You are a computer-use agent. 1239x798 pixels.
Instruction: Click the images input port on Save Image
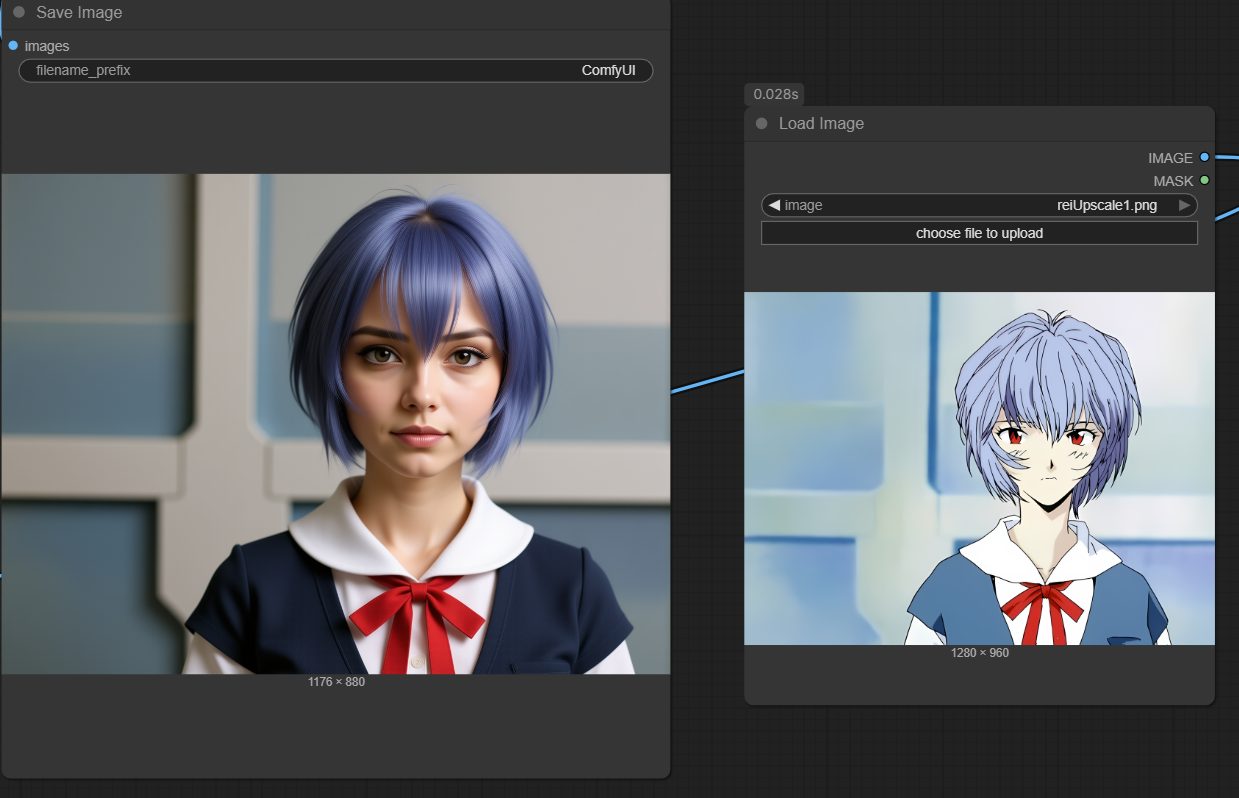point(13,46)
